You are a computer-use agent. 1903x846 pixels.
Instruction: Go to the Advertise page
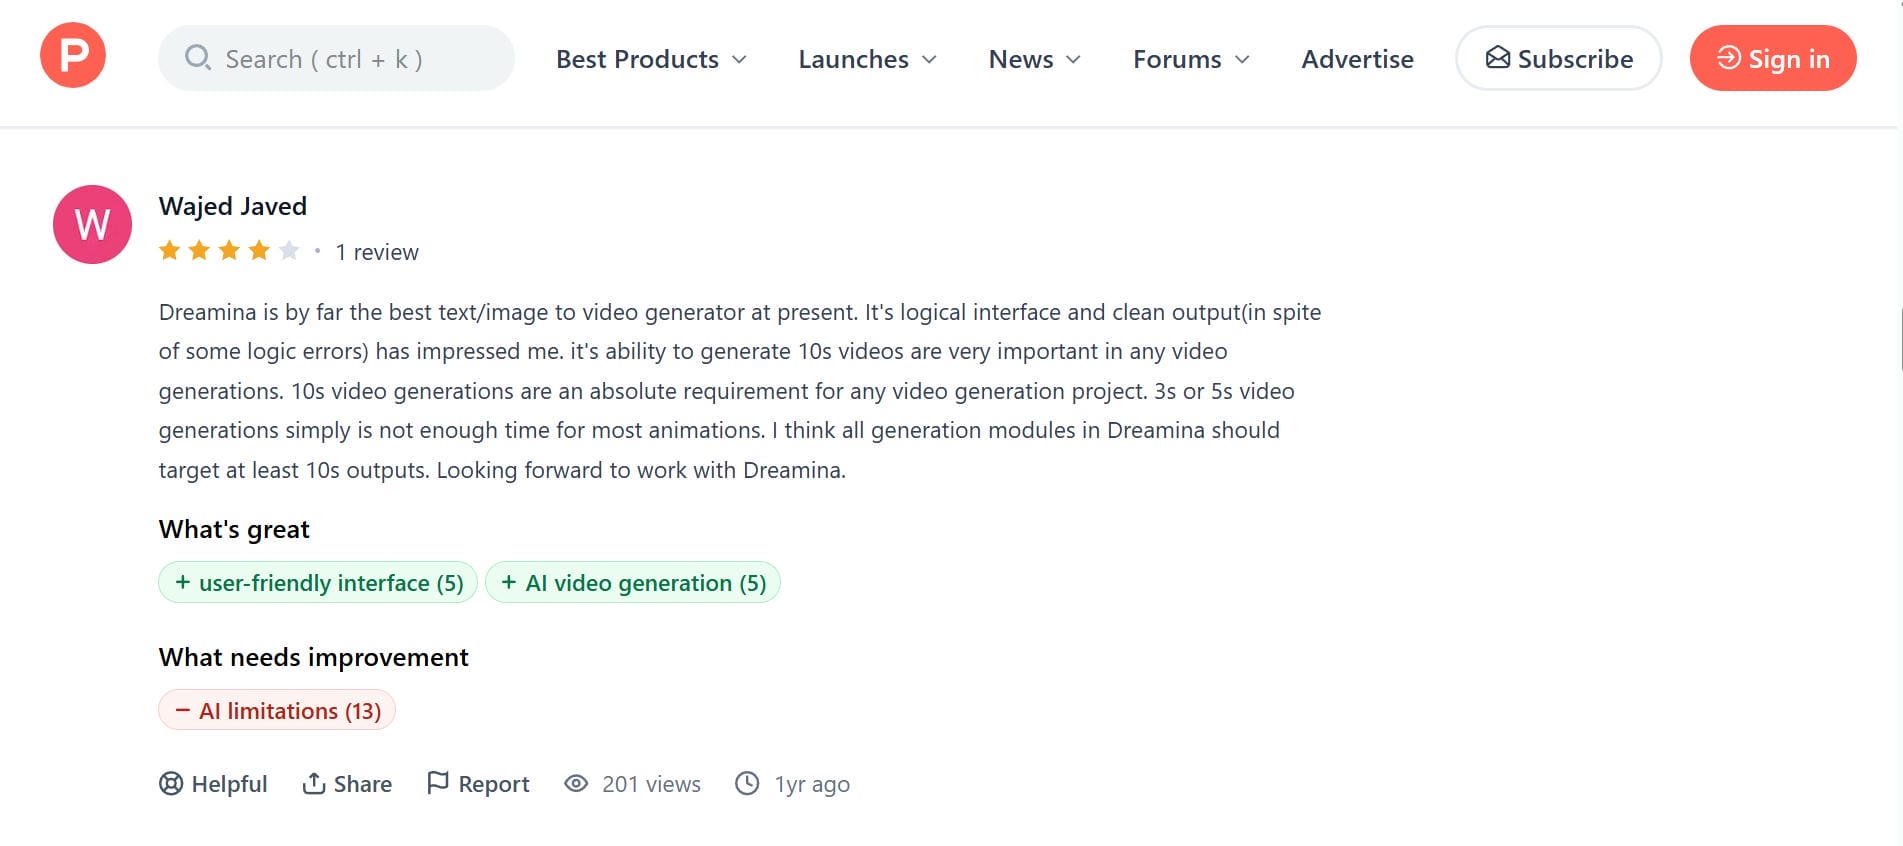click(1357, 59)
